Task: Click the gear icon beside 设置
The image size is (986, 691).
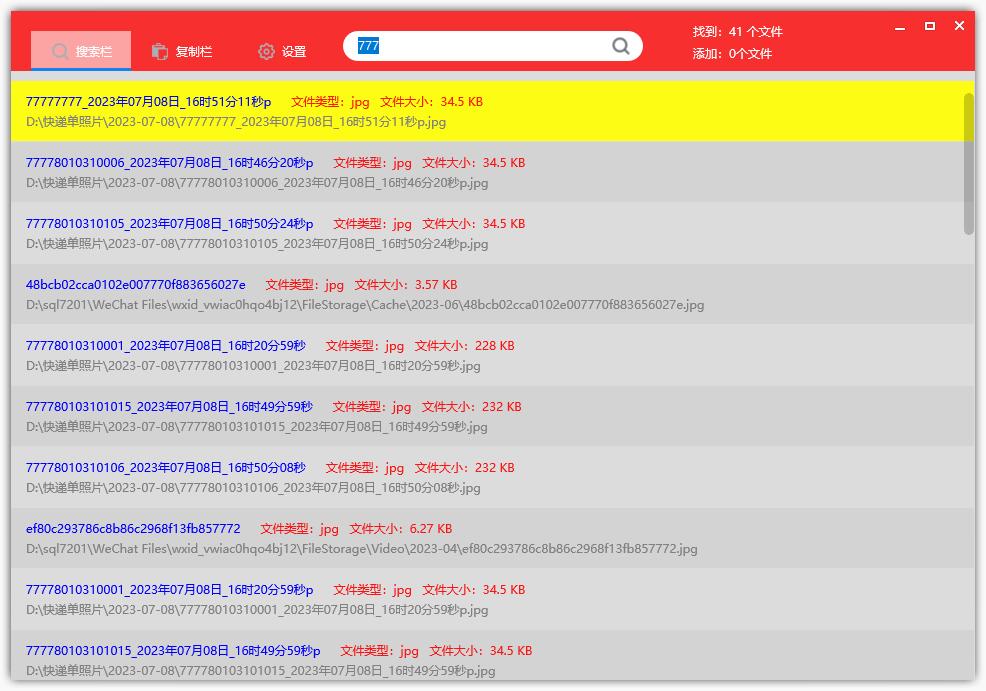Action: [267, 52]
